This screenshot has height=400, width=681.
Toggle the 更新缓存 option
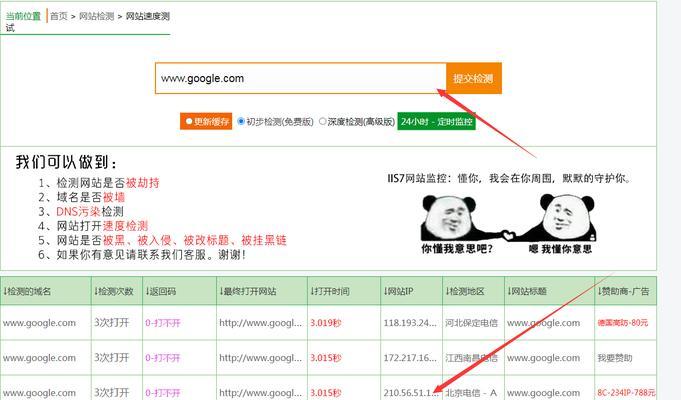206,122
